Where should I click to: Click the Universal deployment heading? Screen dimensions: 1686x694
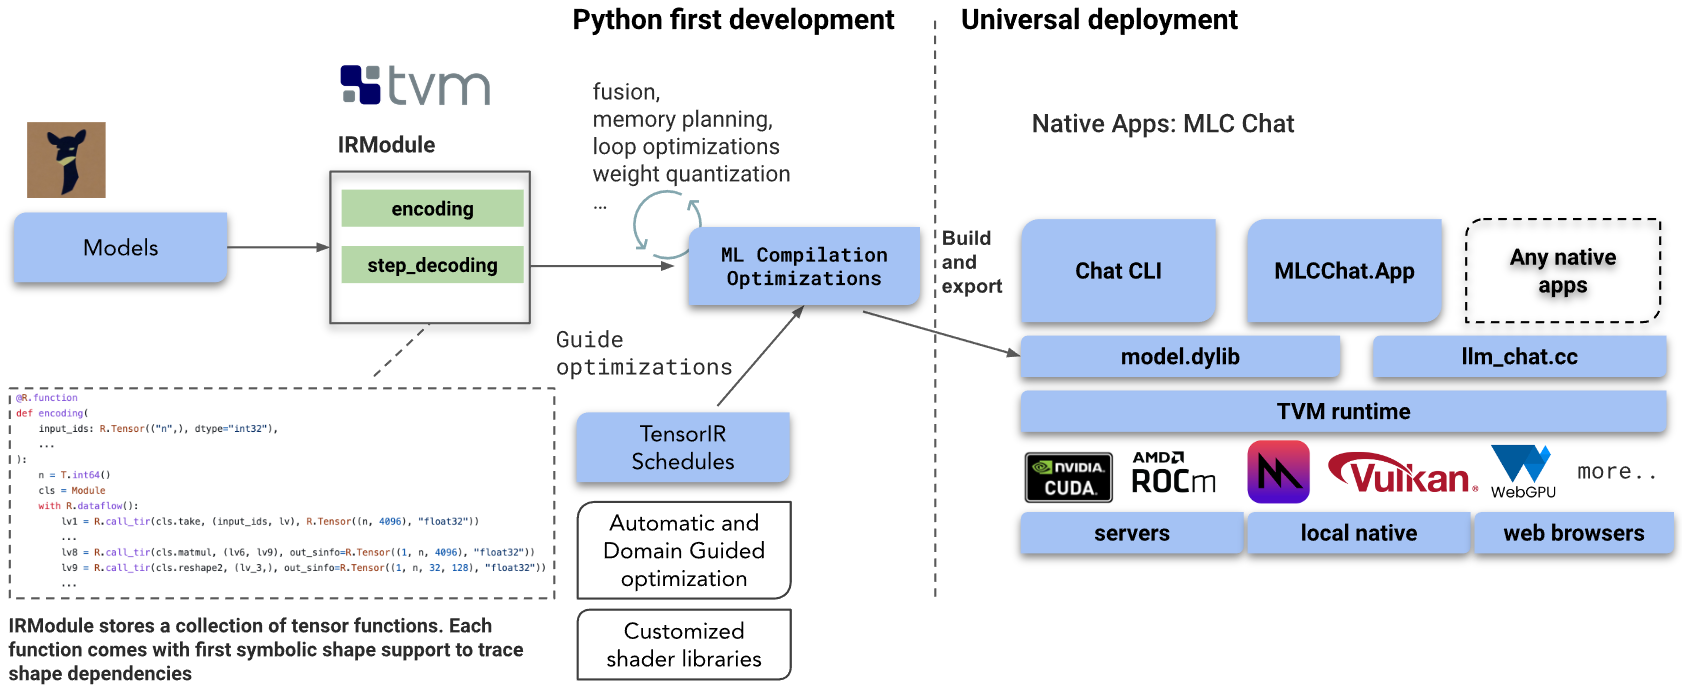(1099, 20)
